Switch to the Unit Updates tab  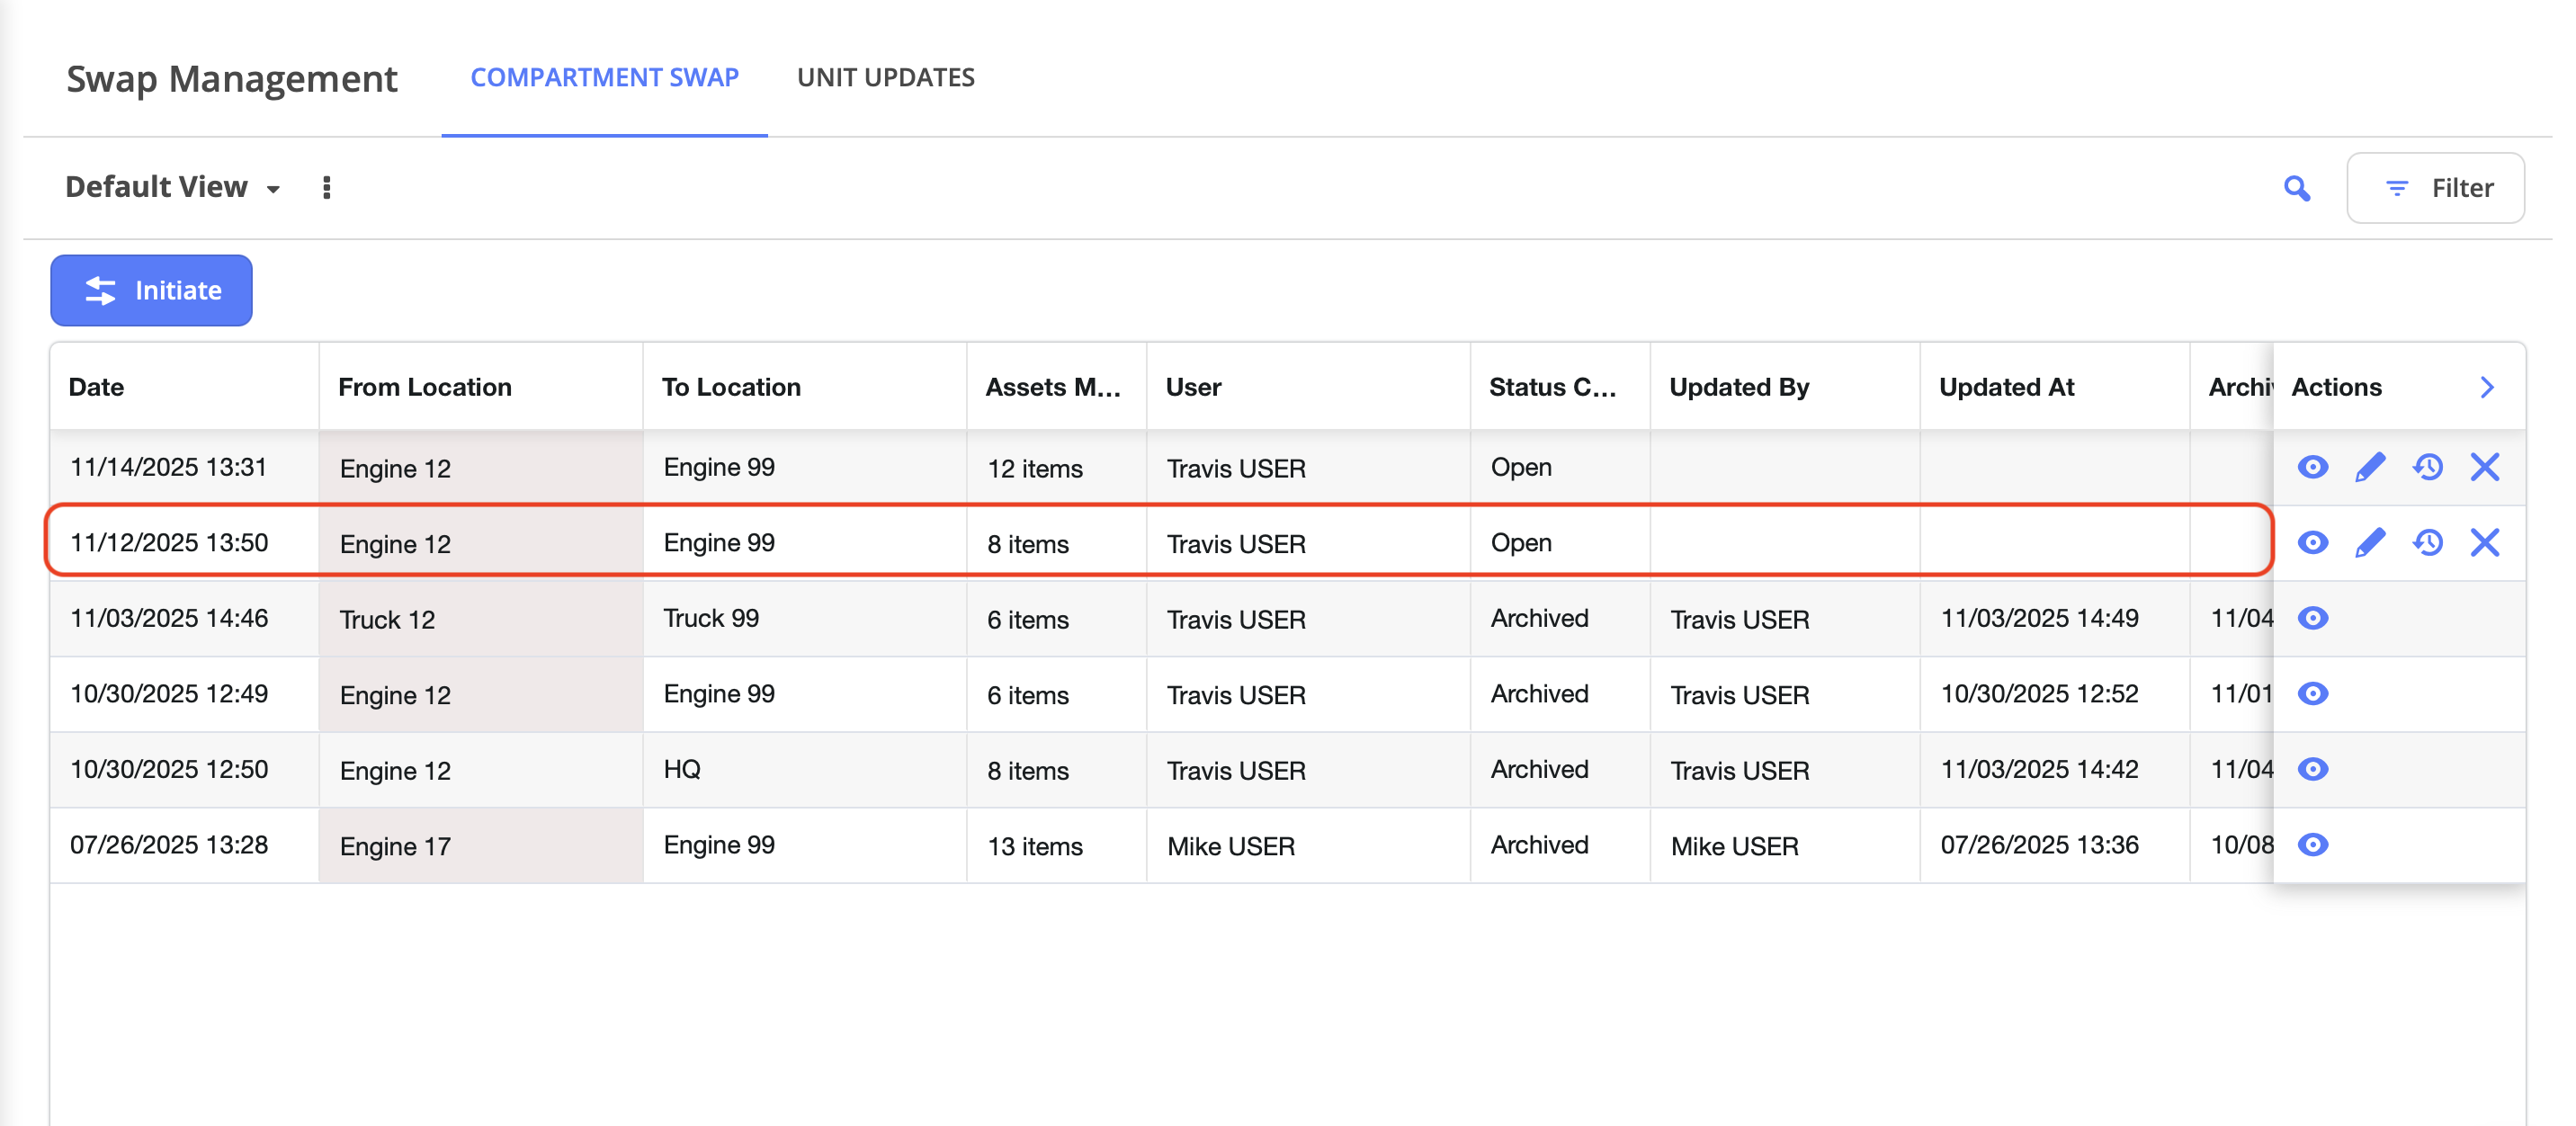pyautogui.click(x=885, y=78)
